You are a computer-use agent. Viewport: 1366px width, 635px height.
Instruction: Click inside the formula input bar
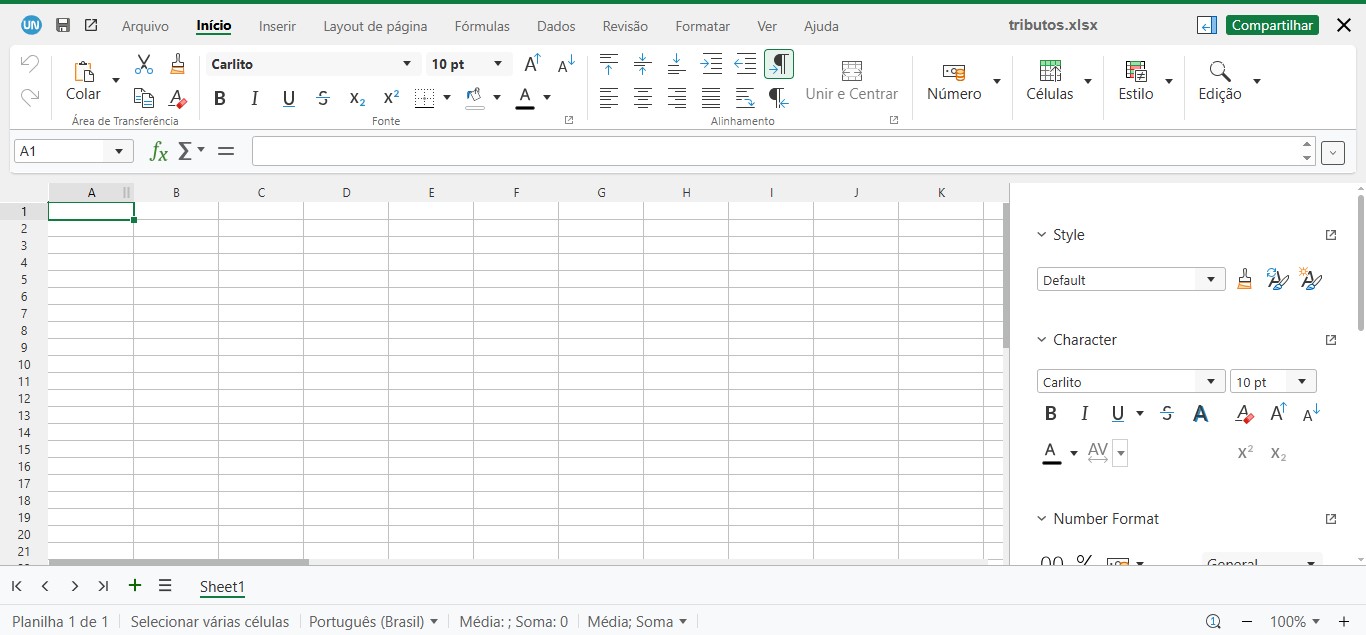pos(700,151)
